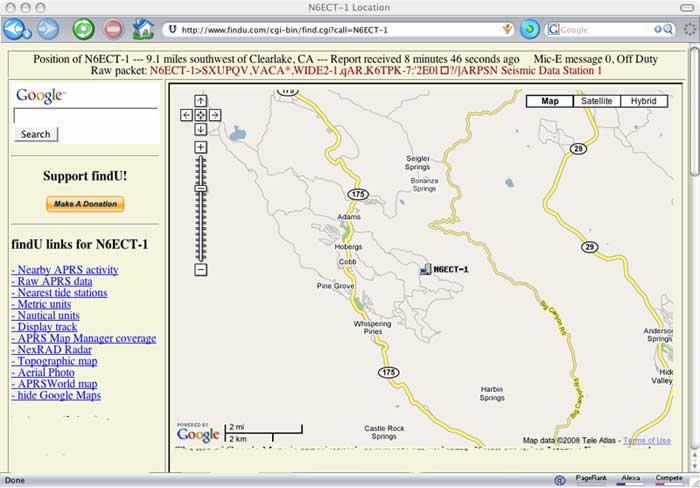The height and width of the screenshot is (488, 700).
Task: Click the map zoom slider handle
Action: [x=200, y=189]
